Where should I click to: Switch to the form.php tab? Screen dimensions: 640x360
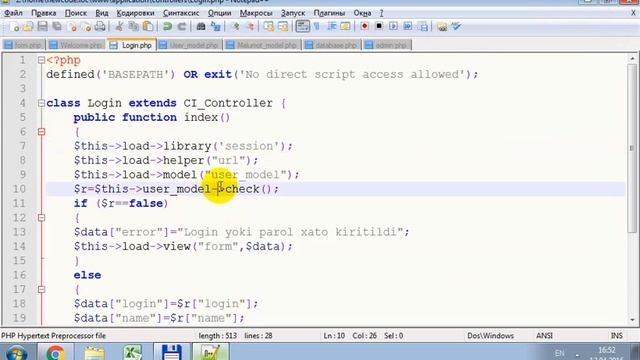pyautogui.click(x=24, y=45)
